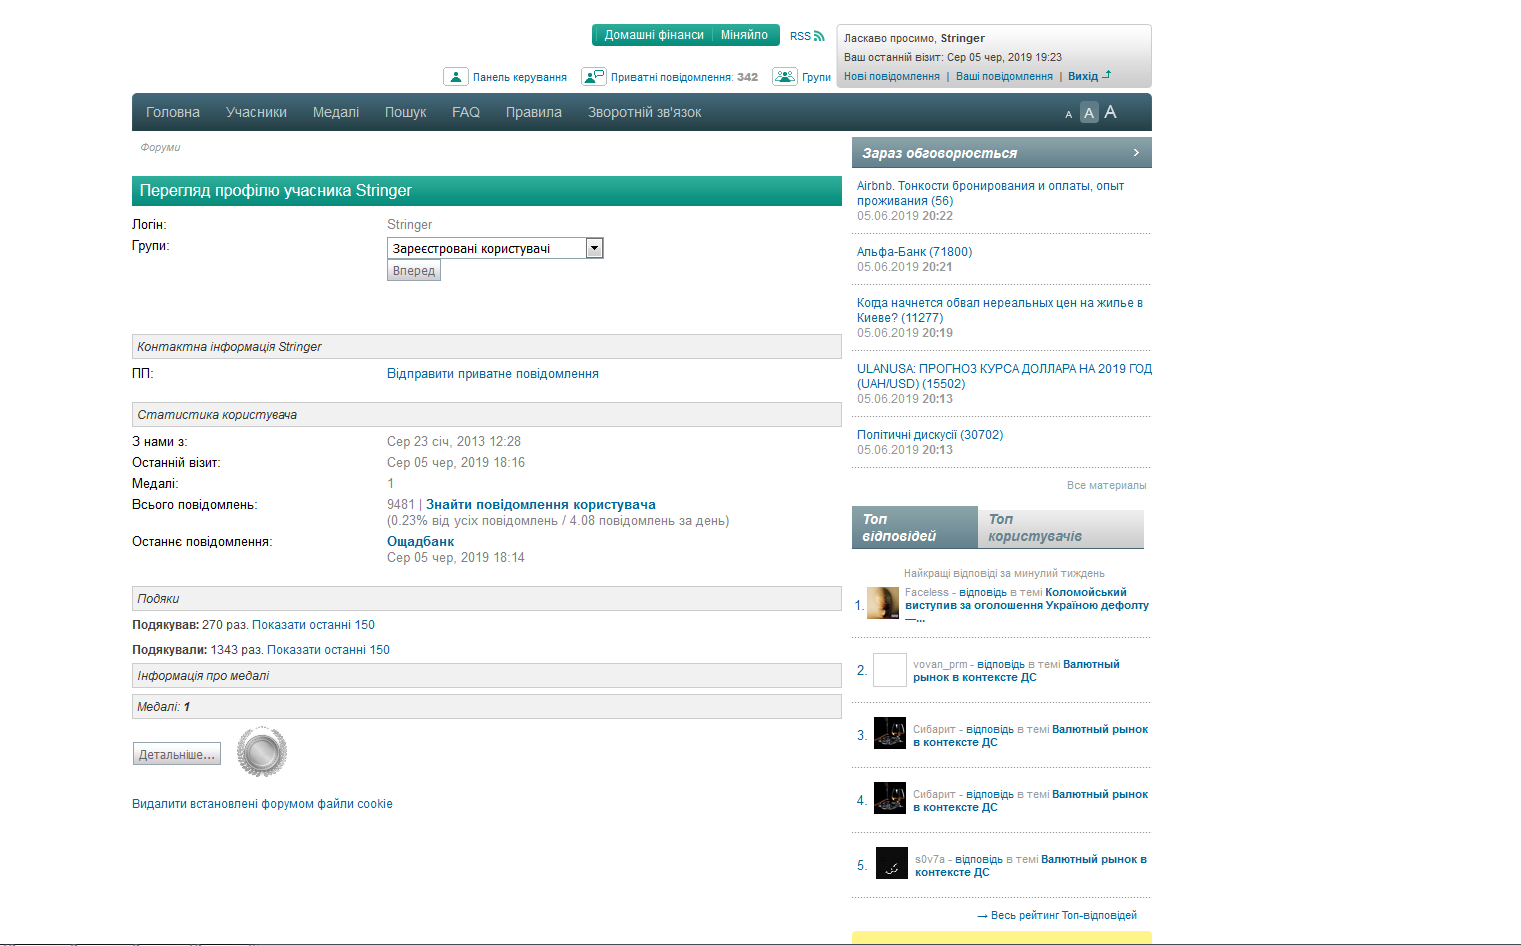1521x946 pixels.
Task: Click the Групи people icon
Action: (786, 76)
